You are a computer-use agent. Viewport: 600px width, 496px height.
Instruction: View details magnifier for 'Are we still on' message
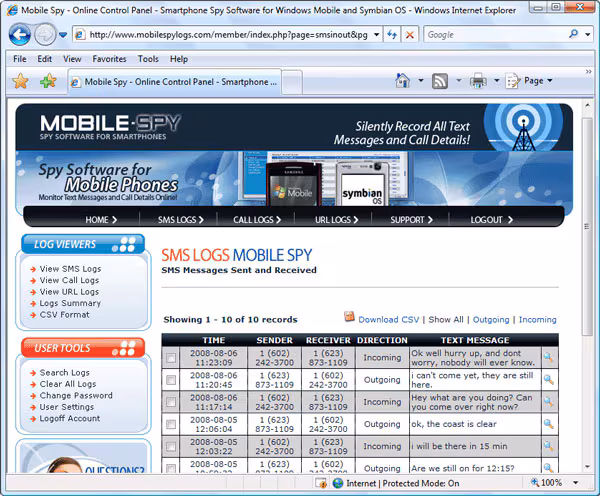tap(549, 468)
